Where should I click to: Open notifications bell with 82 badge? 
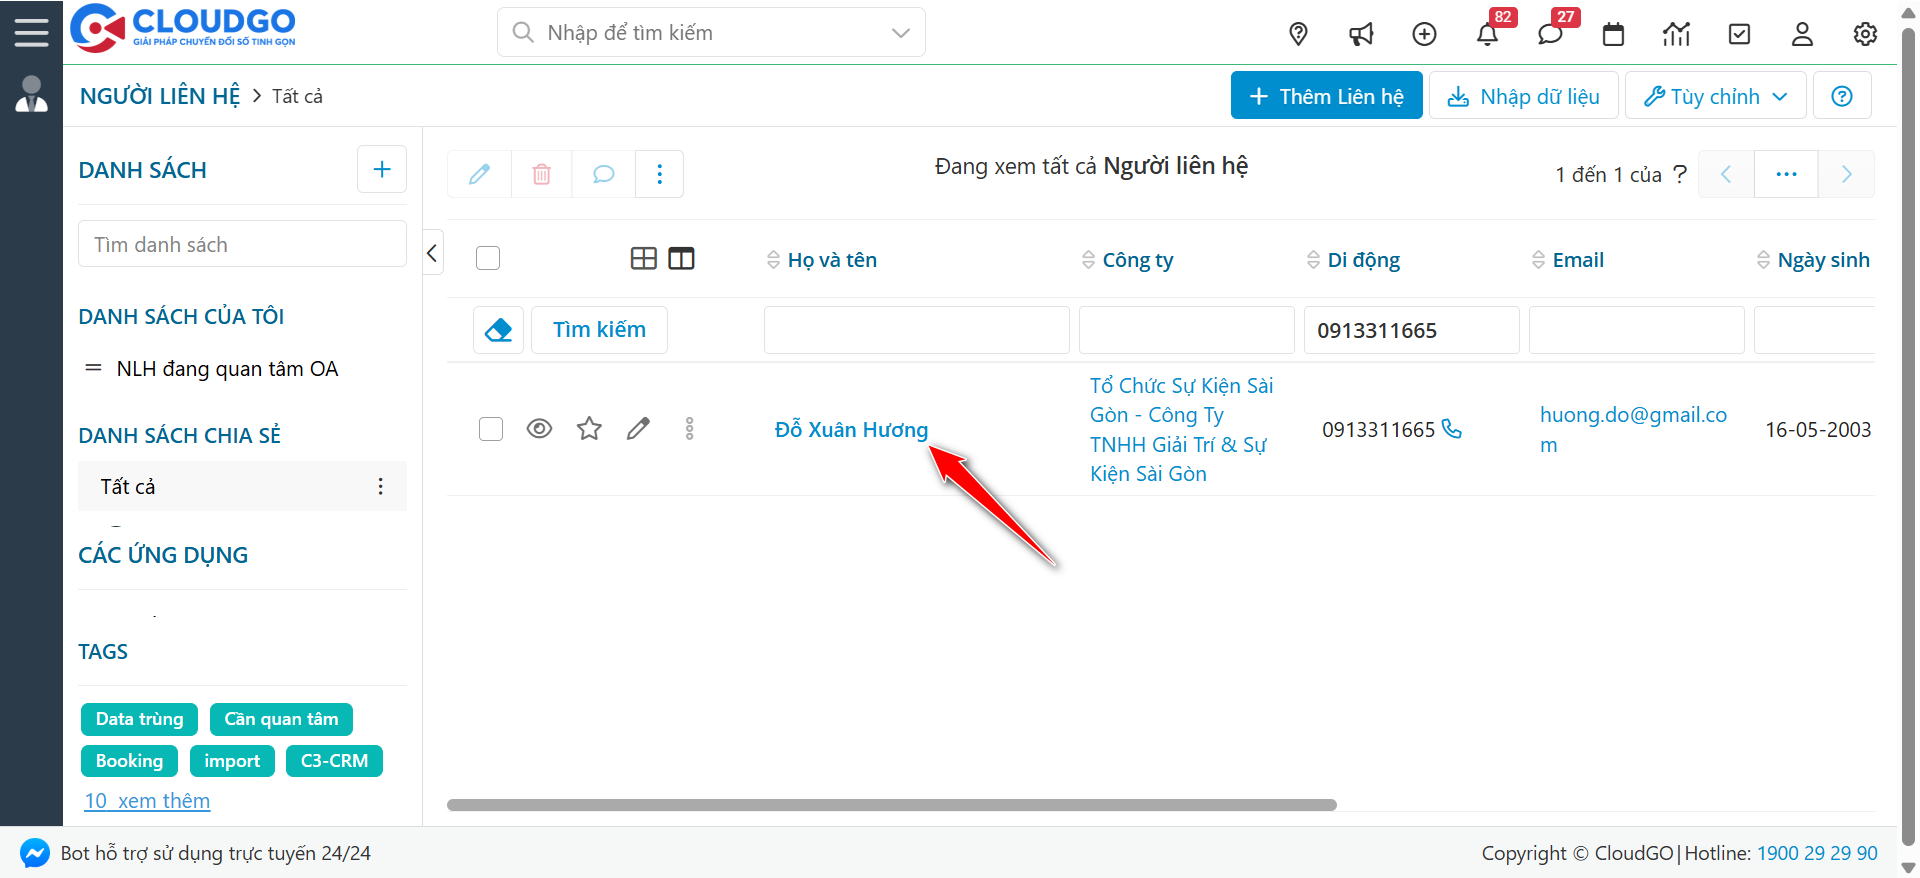tap(1487, 34)
